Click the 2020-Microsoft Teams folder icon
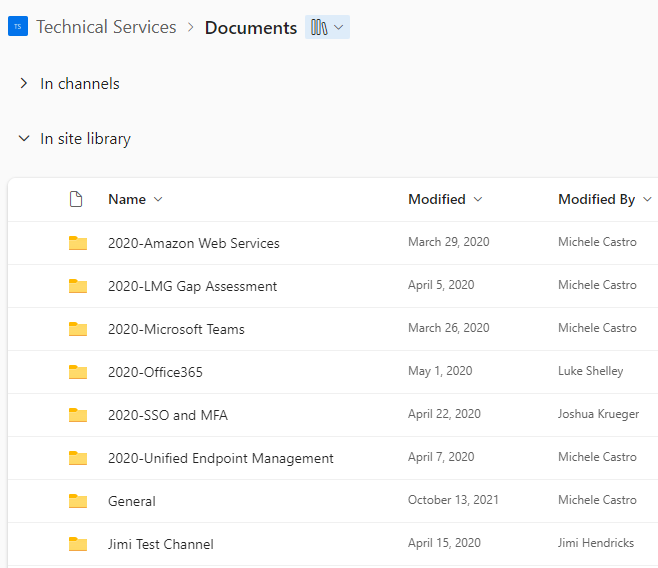 coord(78,329)
